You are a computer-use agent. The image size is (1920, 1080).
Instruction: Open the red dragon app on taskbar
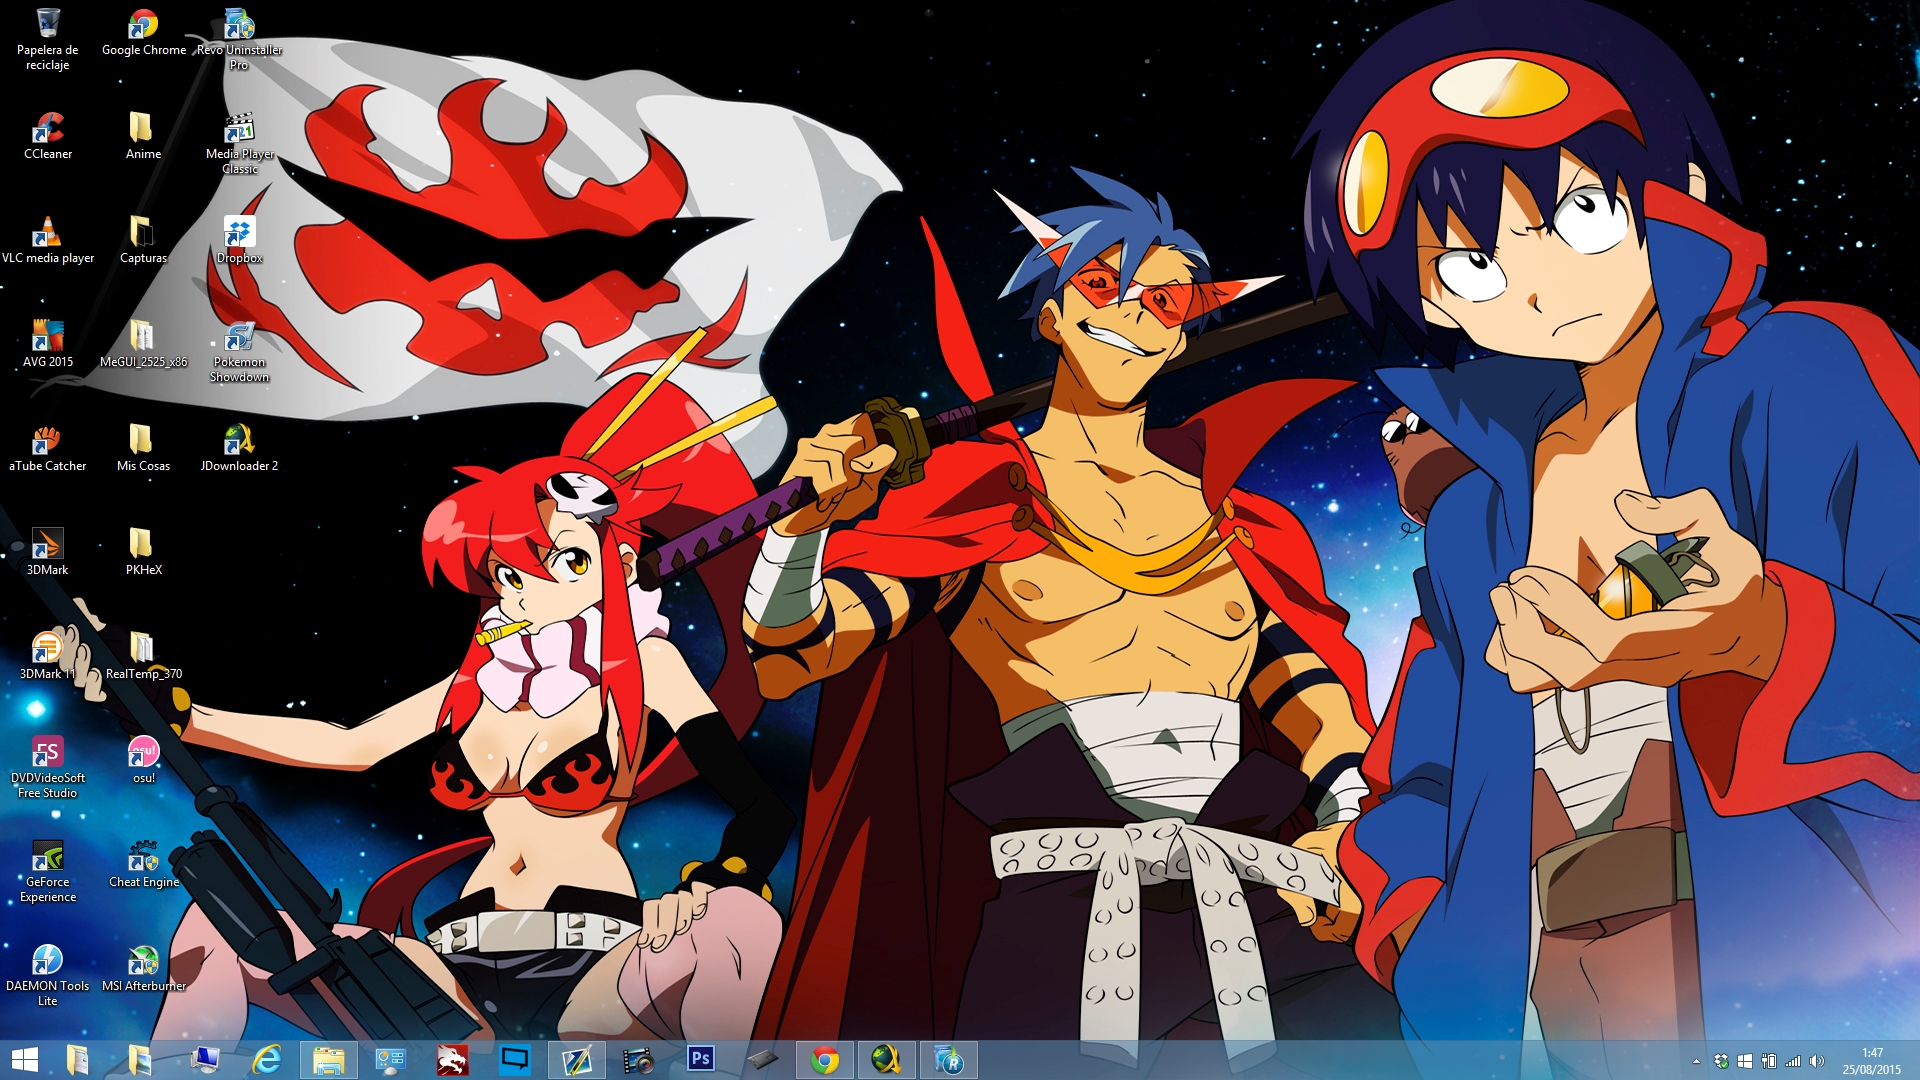452,1060
